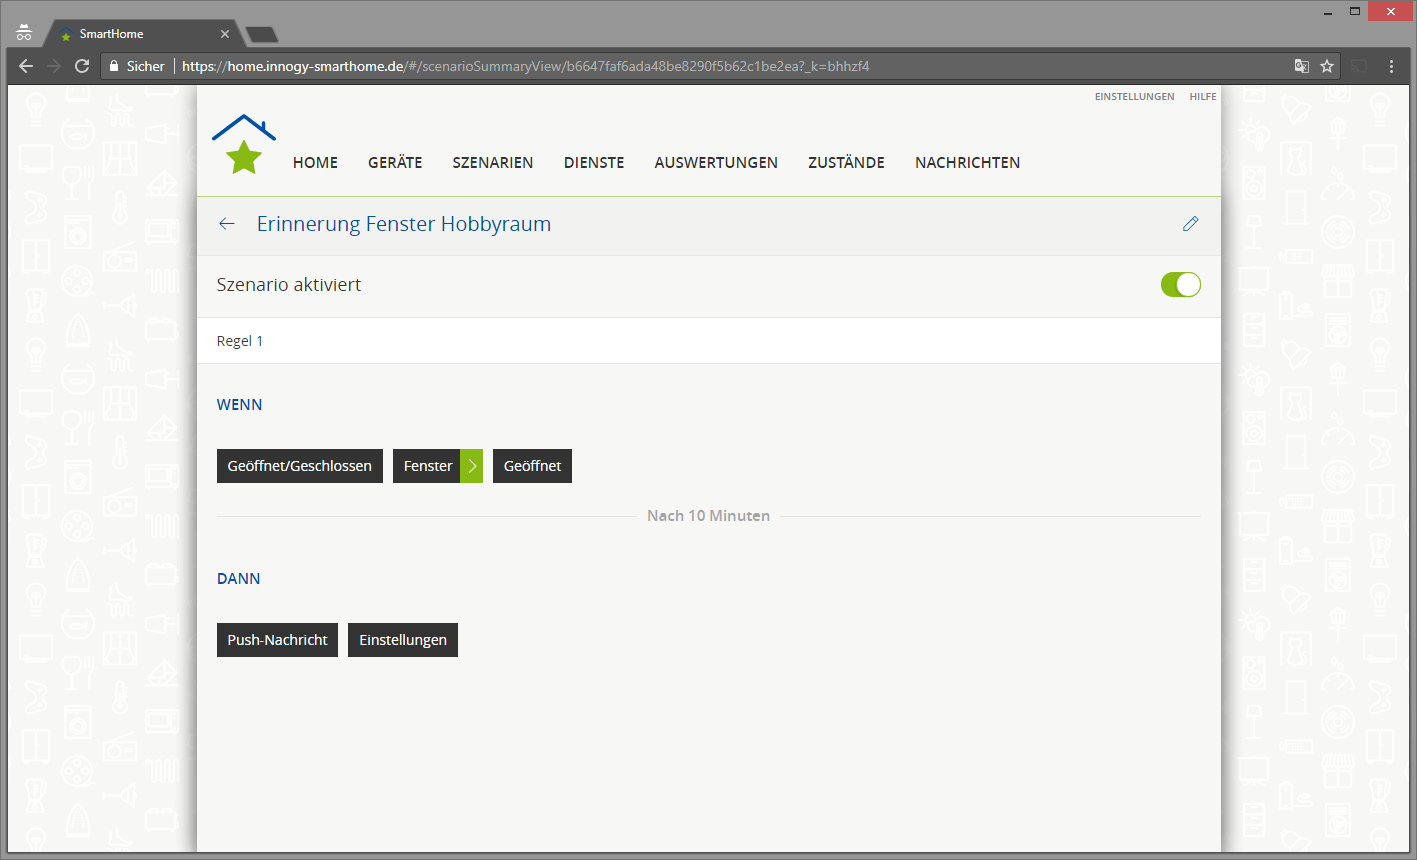Image resolution: width=1417 pixels, height=860 pixels.
Task: Expand the green chevron next to Fenster
Action: click(x=472, y=466)
